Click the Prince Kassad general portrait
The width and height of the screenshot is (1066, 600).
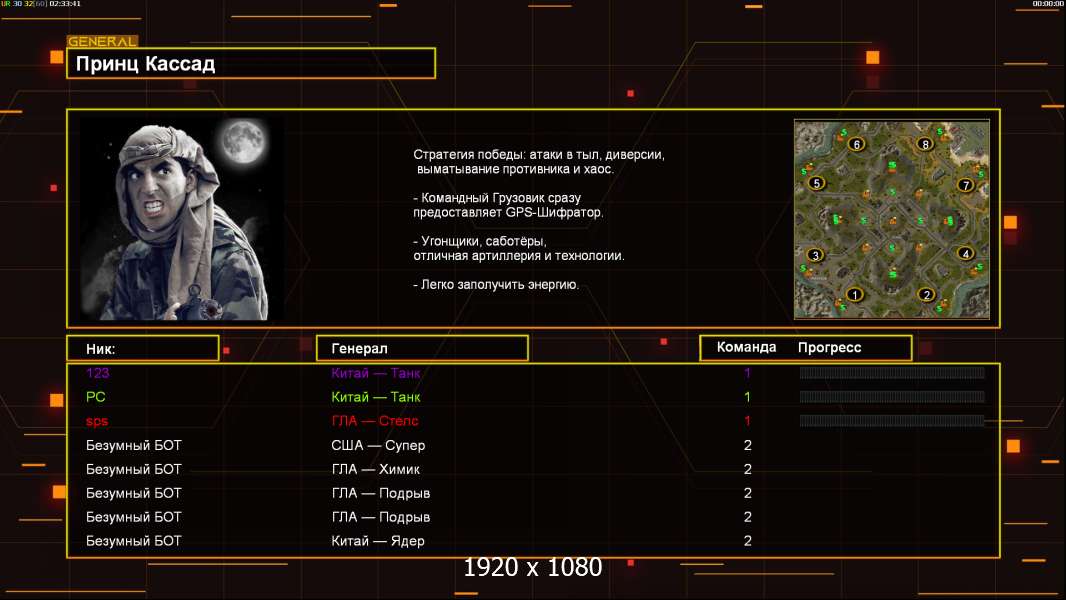tap(181, 219)
